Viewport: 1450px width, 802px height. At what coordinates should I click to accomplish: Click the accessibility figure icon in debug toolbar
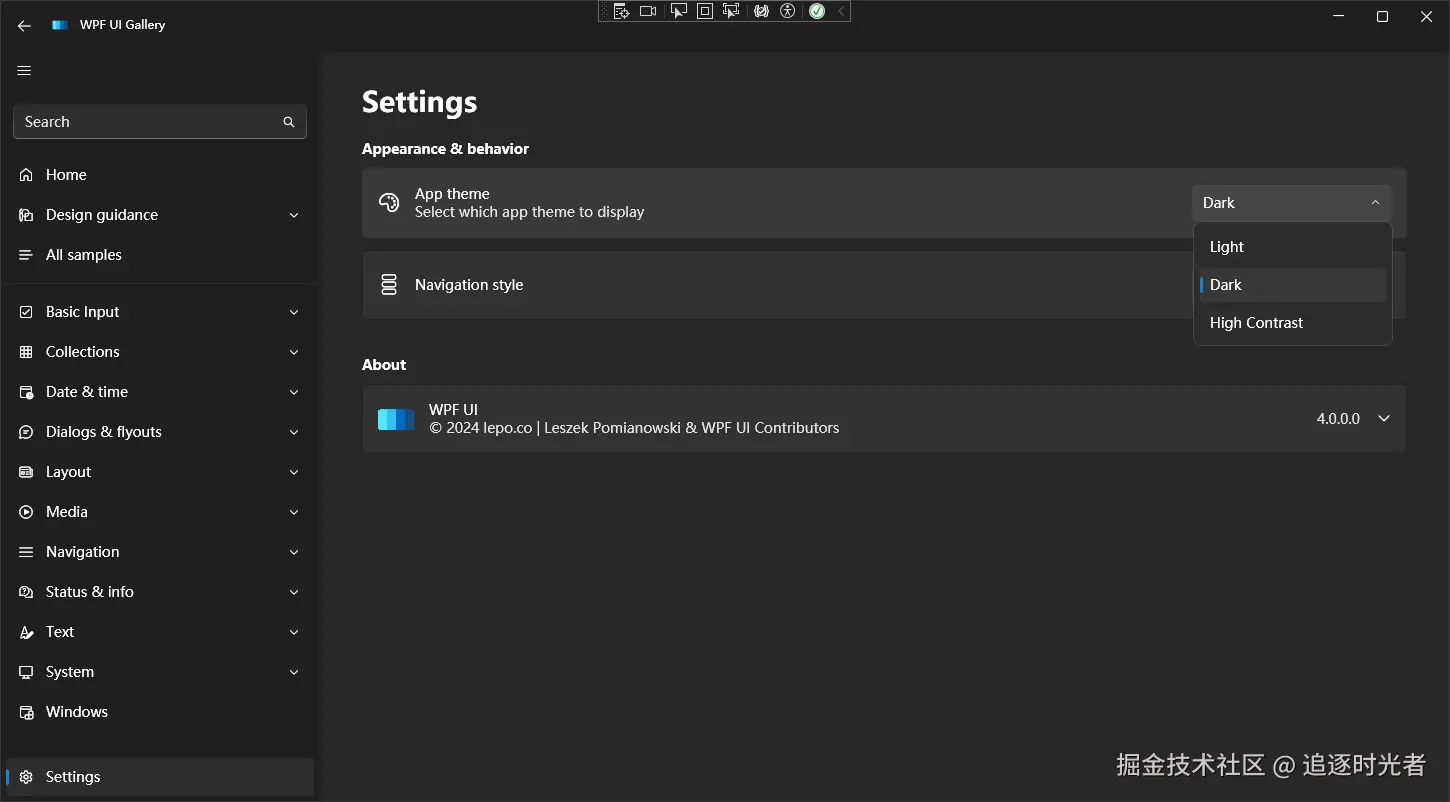click(x=788, y=11)
